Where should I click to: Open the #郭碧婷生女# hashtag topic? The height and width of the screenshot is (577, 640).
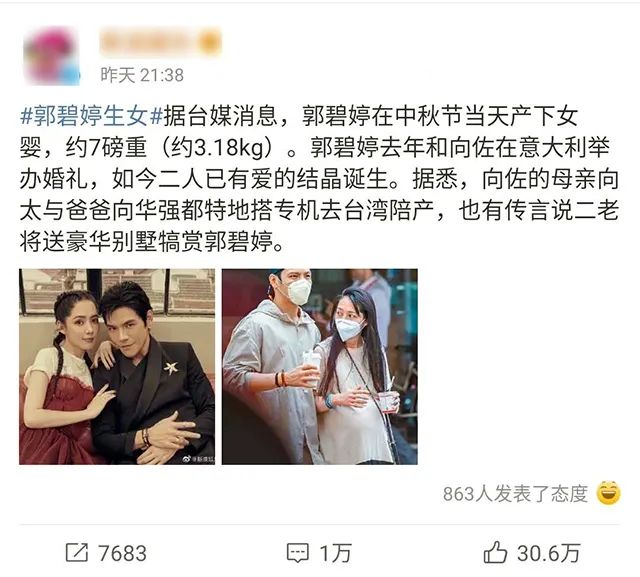(x=91, y=117)
